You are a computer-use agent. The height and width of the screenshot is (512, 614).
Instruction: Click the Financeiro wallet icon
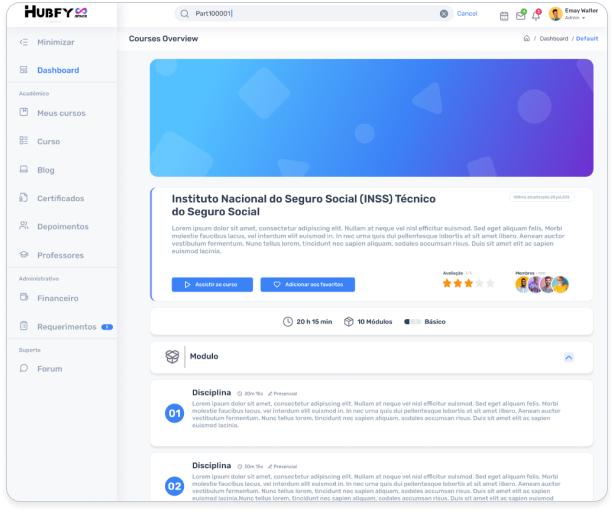pos(24,297)
